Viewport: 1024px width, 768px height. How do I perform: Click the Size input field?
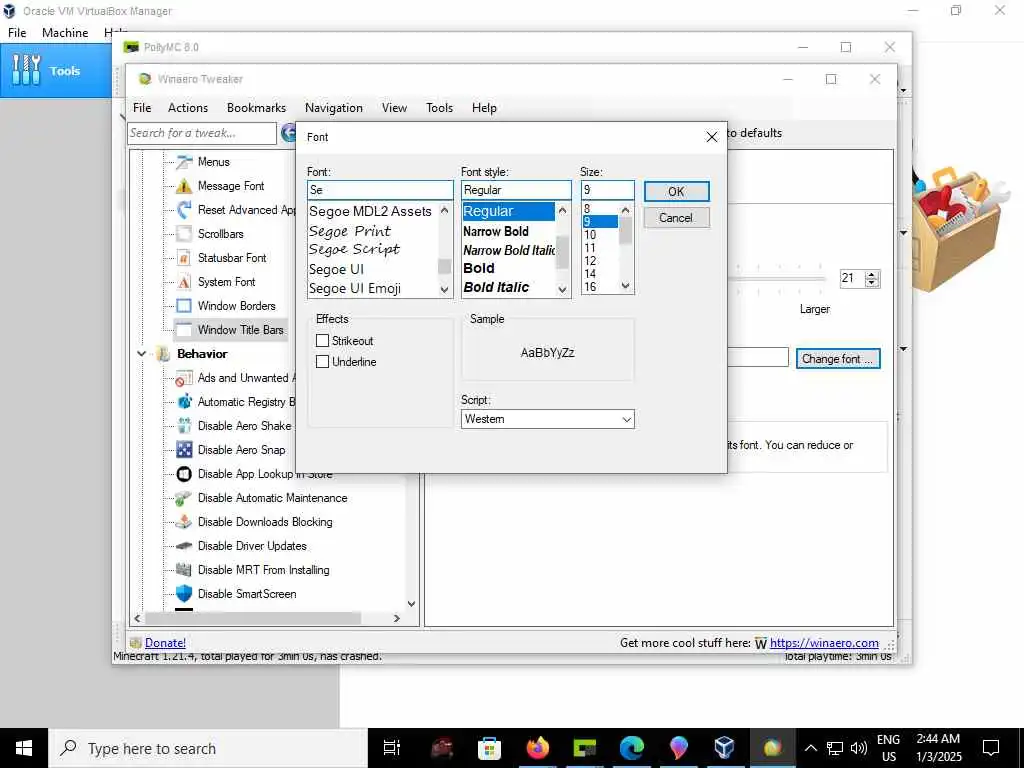(607, 190)
